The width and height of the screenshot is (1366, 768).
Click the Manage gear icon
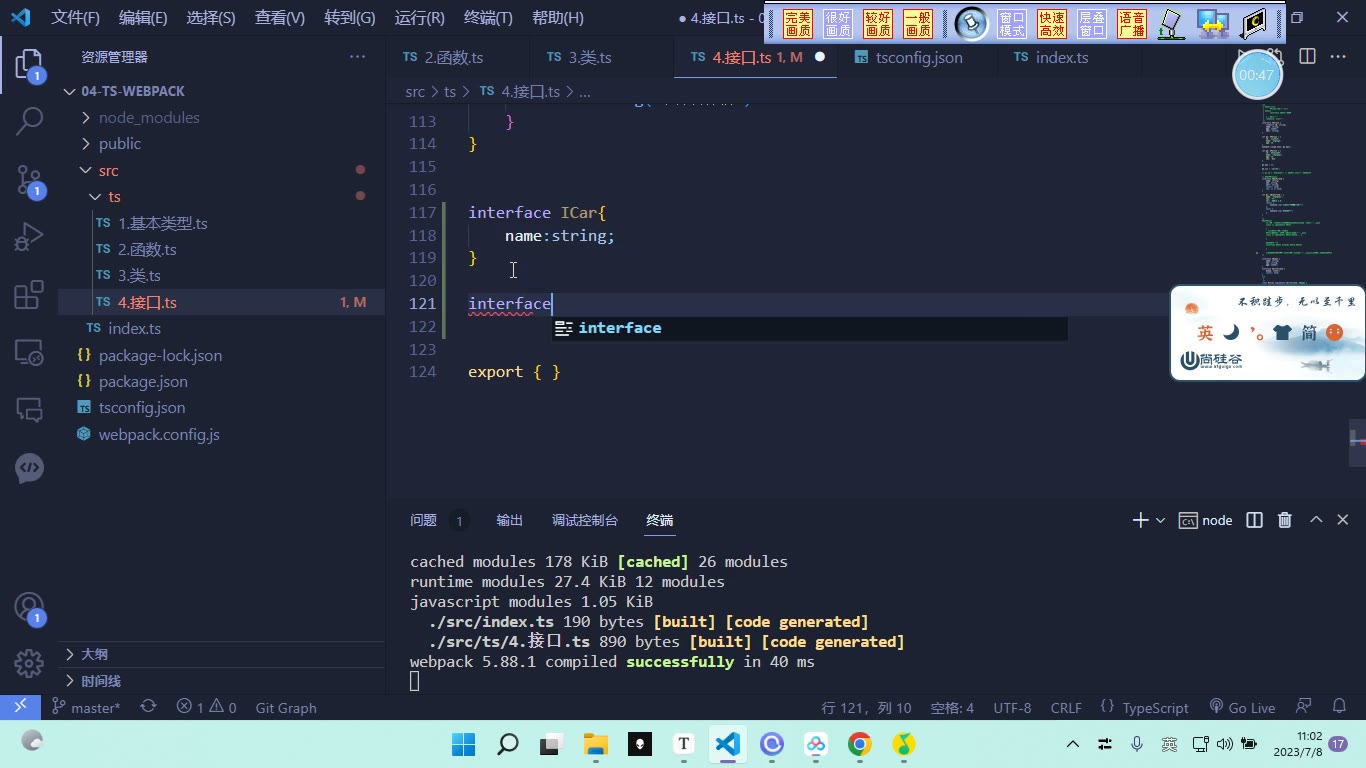(30, 663)
